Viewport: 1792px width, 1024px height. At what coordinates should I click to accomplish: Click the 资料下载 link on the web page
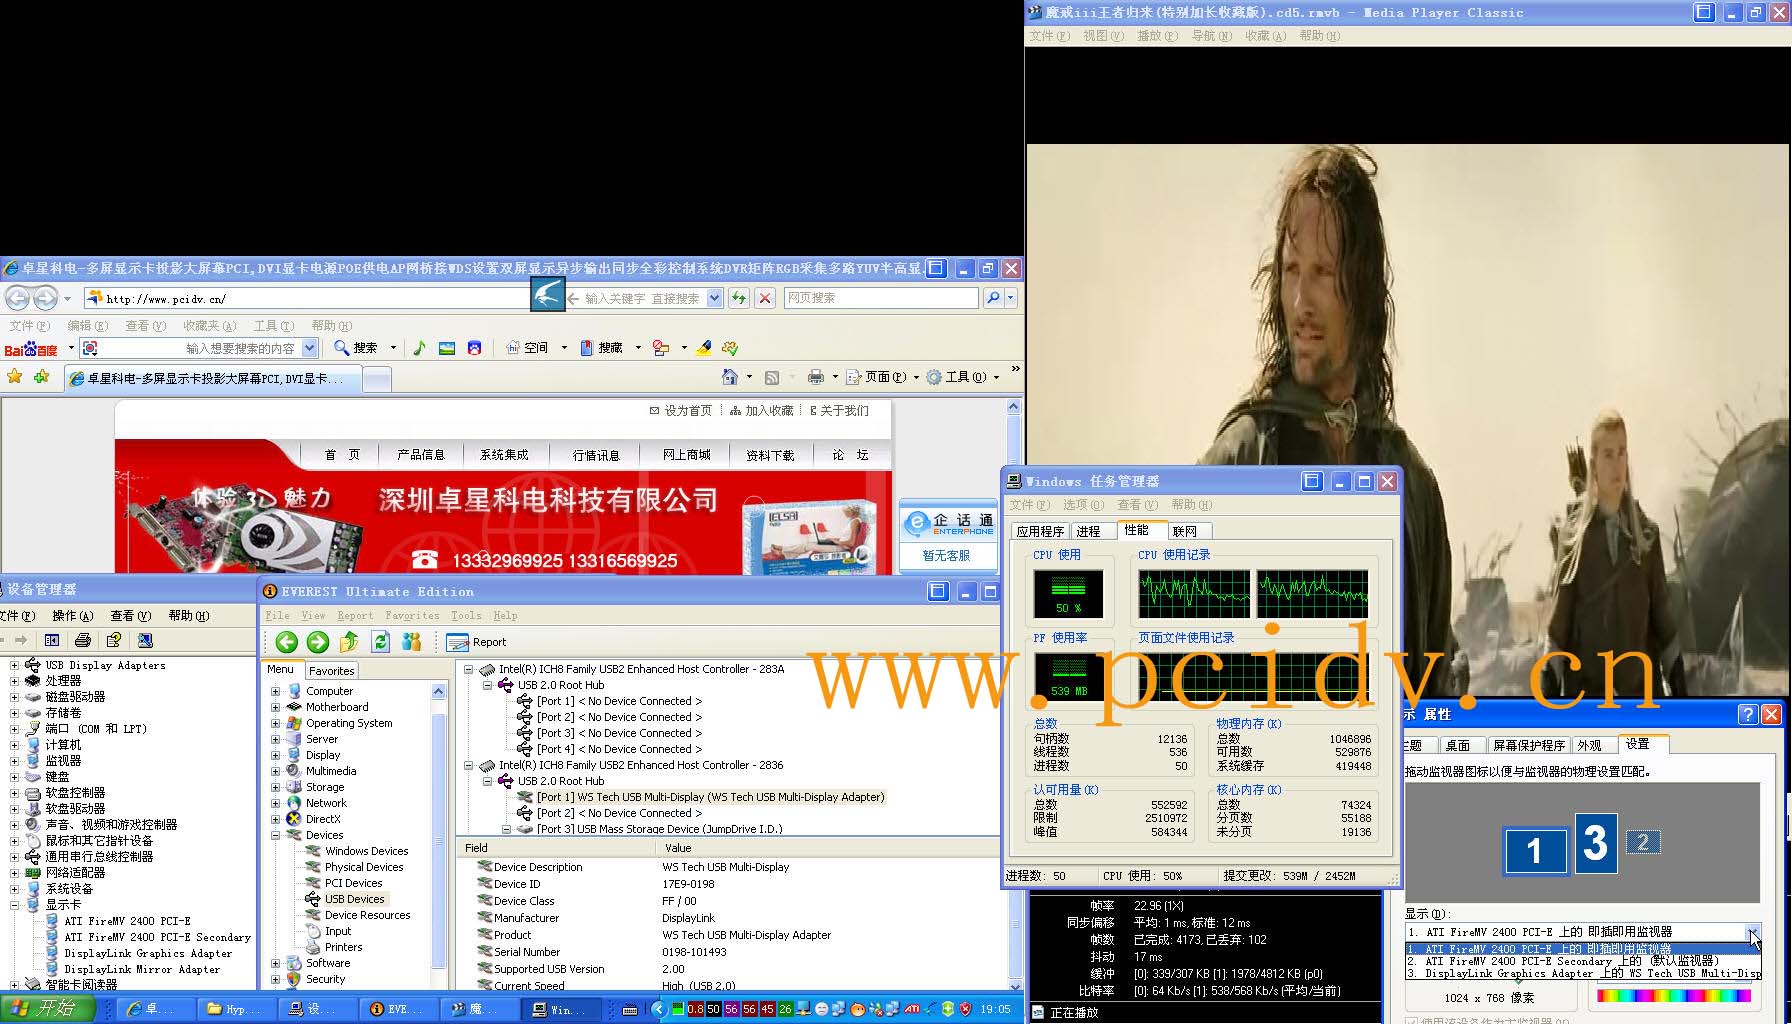tap(770, 455)
